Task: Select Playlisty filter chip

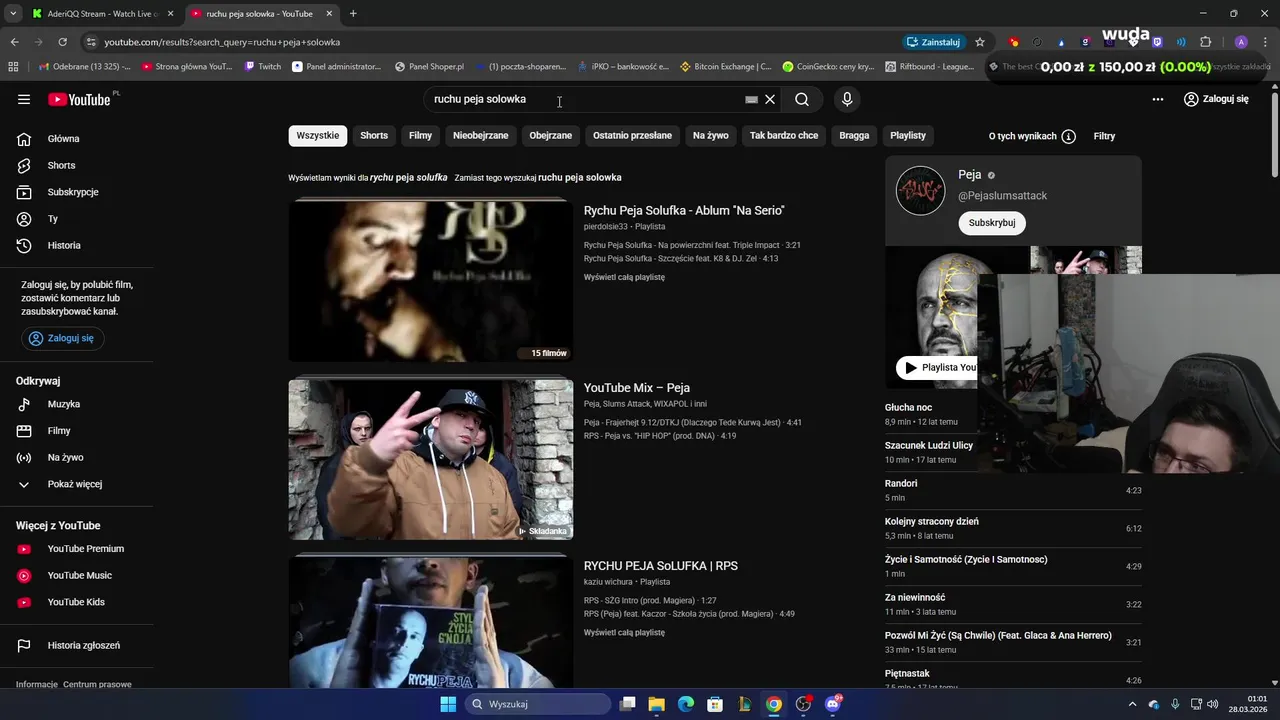Action: (908, 136)
